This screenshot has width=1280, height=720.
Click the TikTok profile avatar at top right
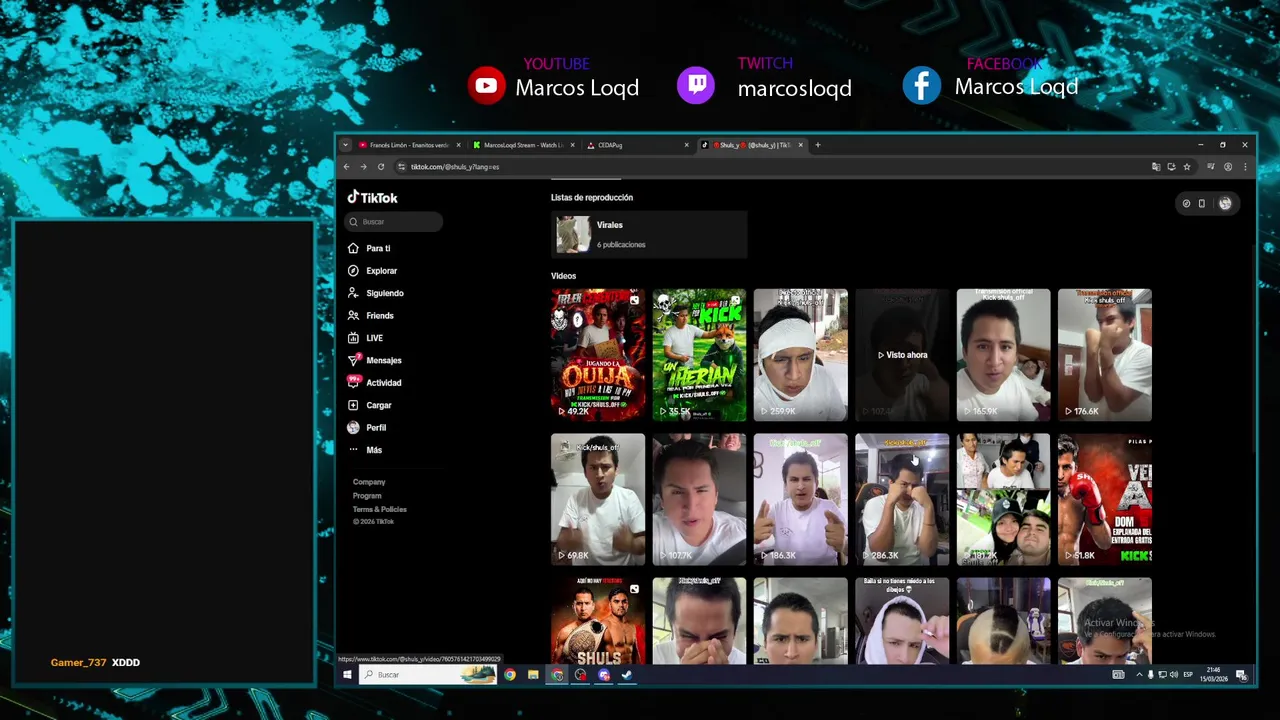point(1225,203)
